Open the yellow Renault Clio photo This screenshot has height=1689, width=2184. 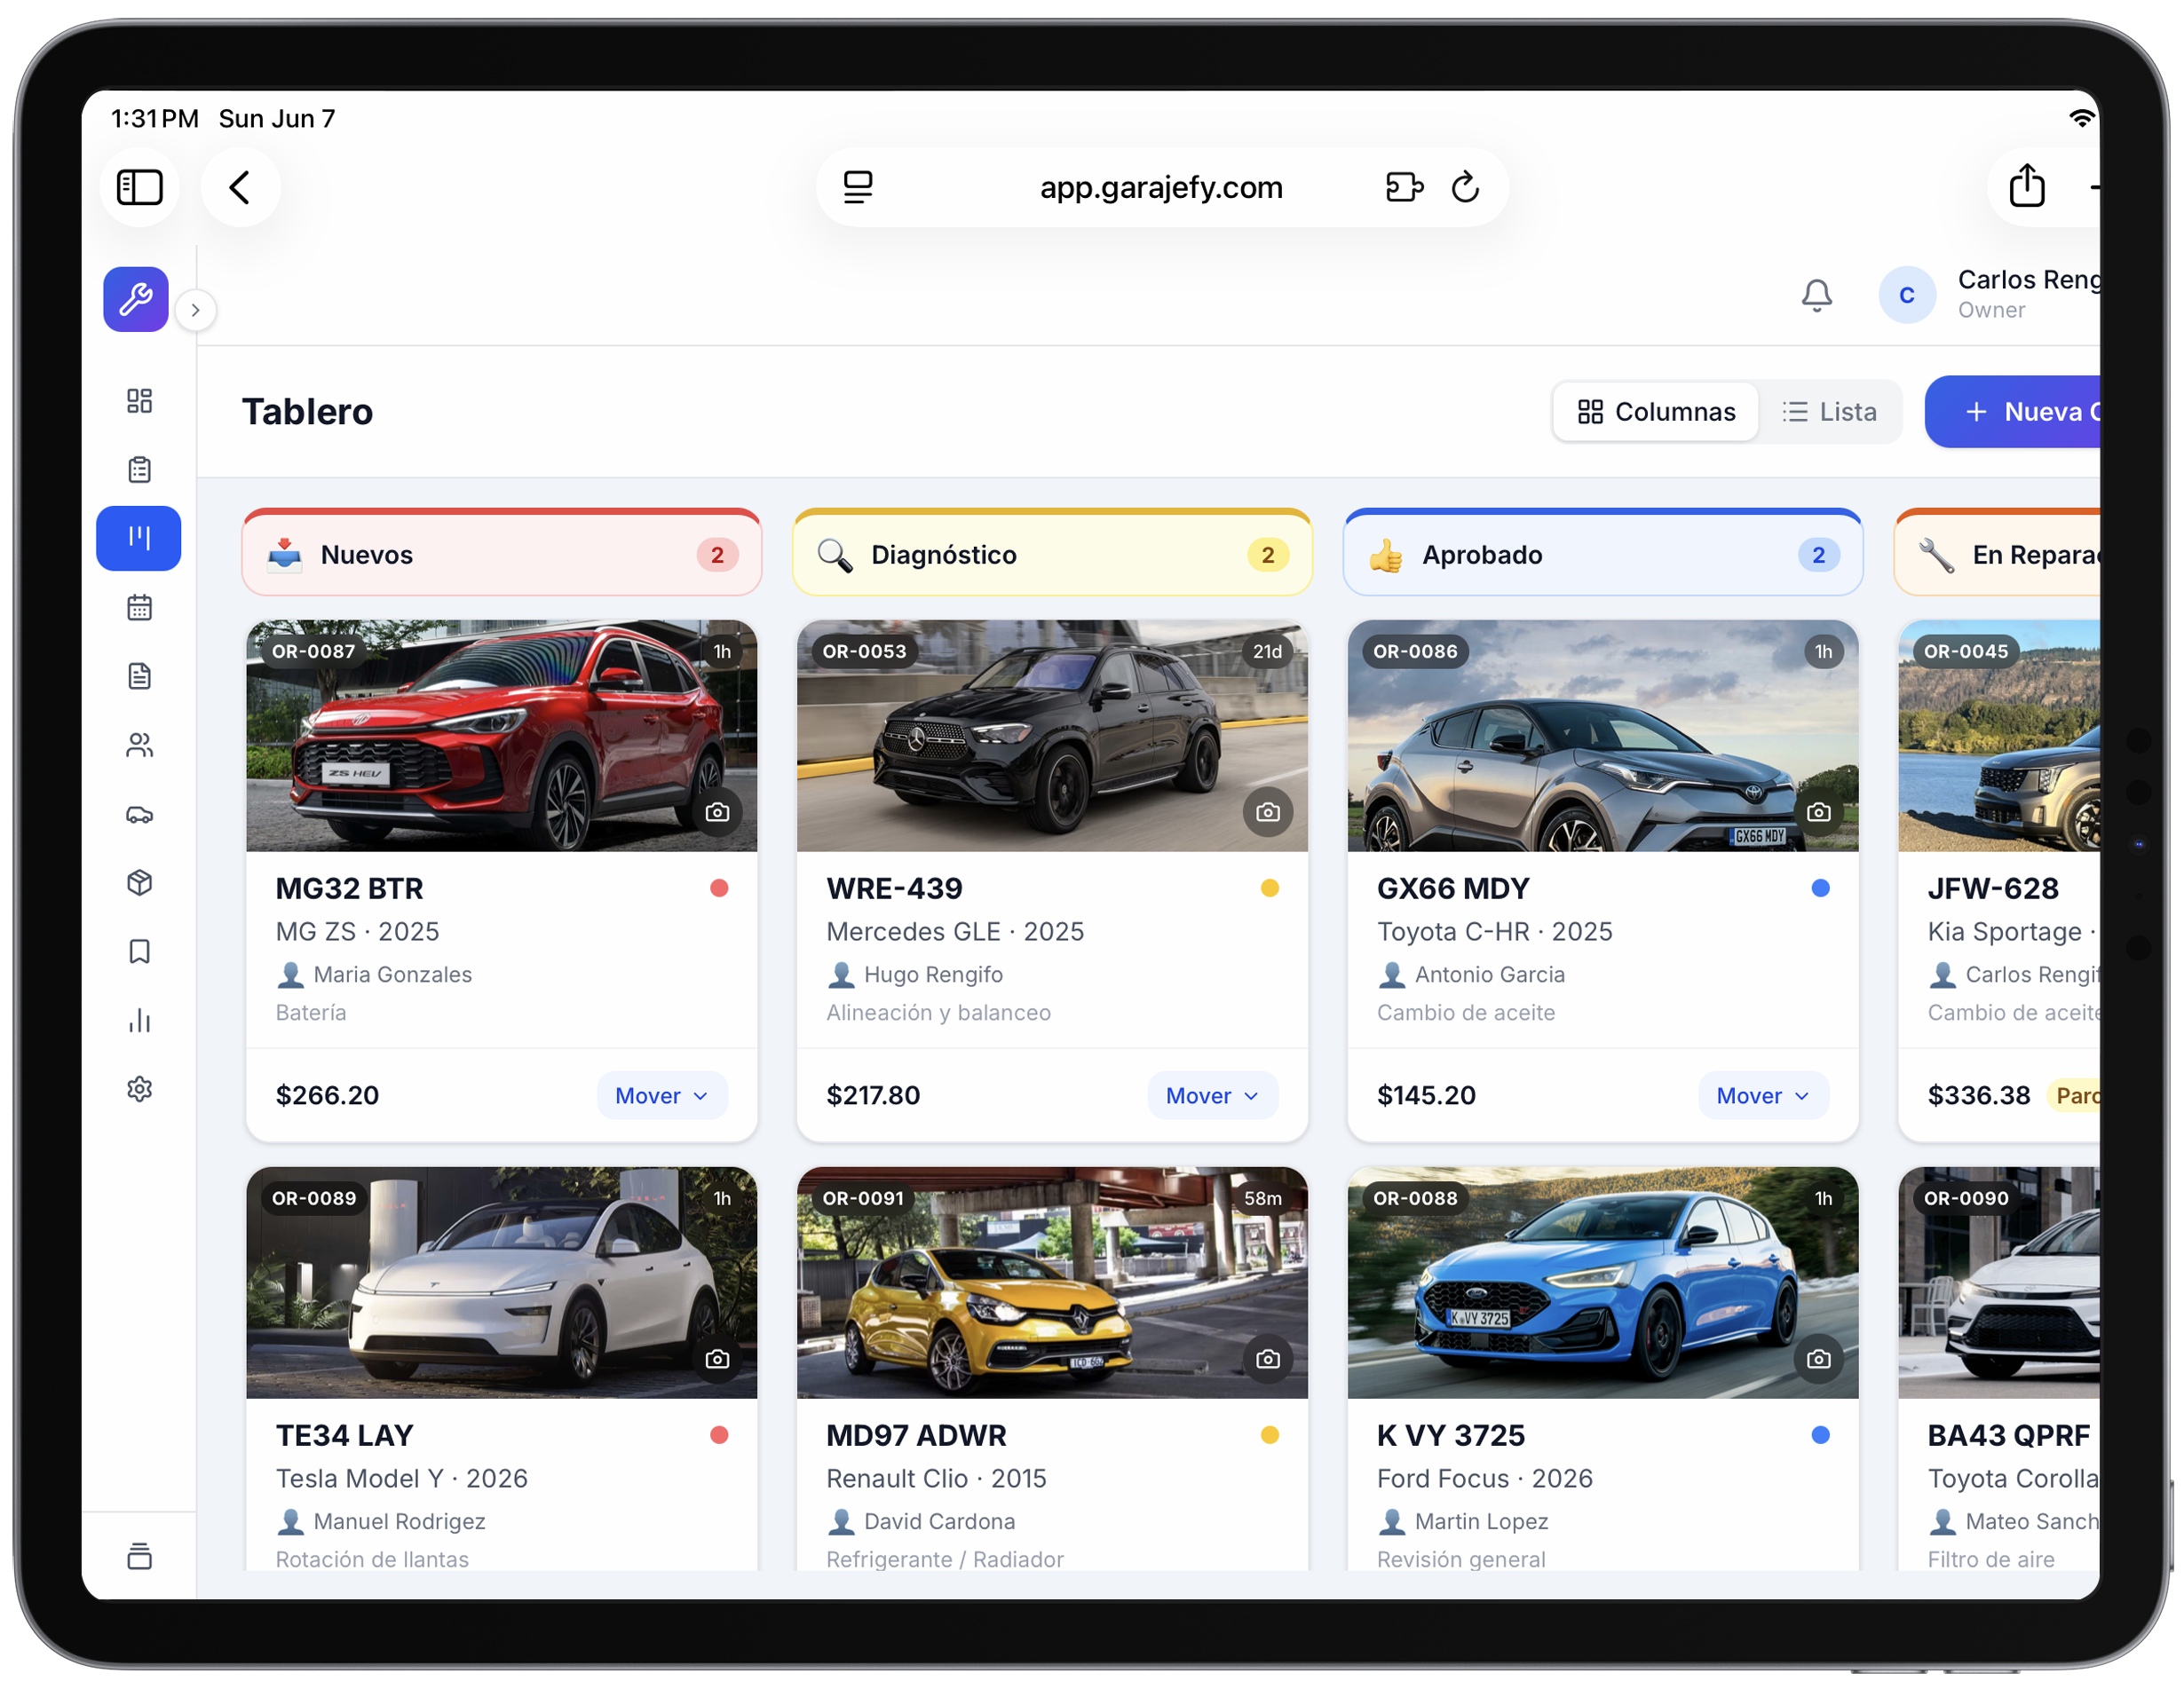pyautogui.click(x=1052, y=1283)
